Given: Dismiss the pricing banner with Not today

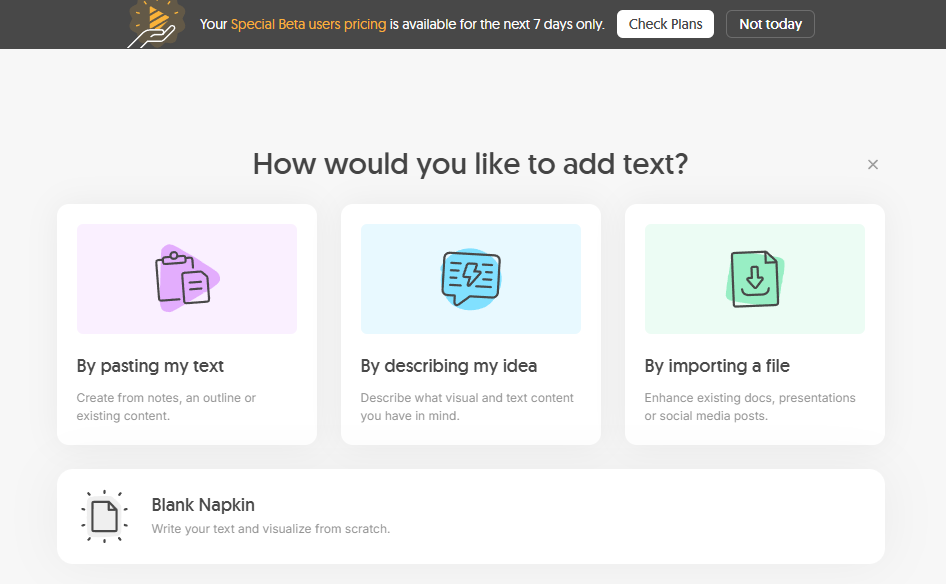Looking at the screenshot, I should tap(770, 24).
